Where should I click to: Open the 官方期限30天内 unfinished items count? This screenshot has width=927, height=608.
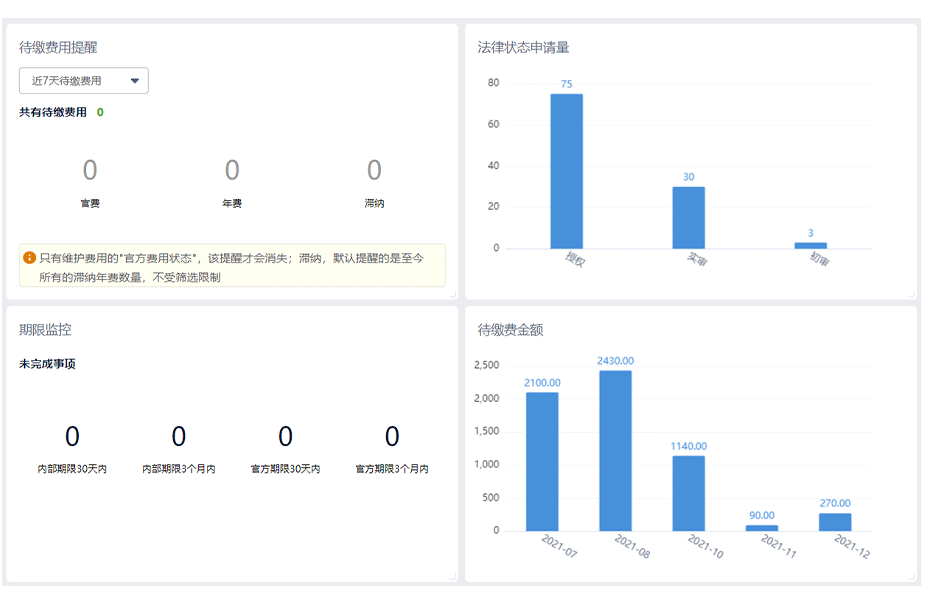285,437
